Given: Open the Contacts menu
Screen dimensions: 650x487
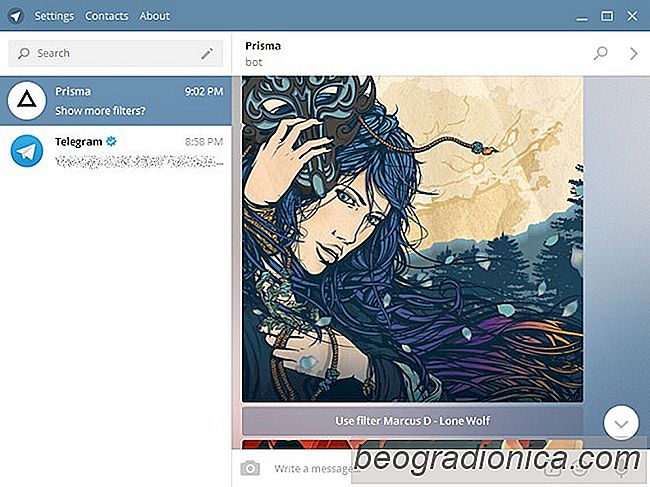Looking at the screenshot, I should [107, 16].
